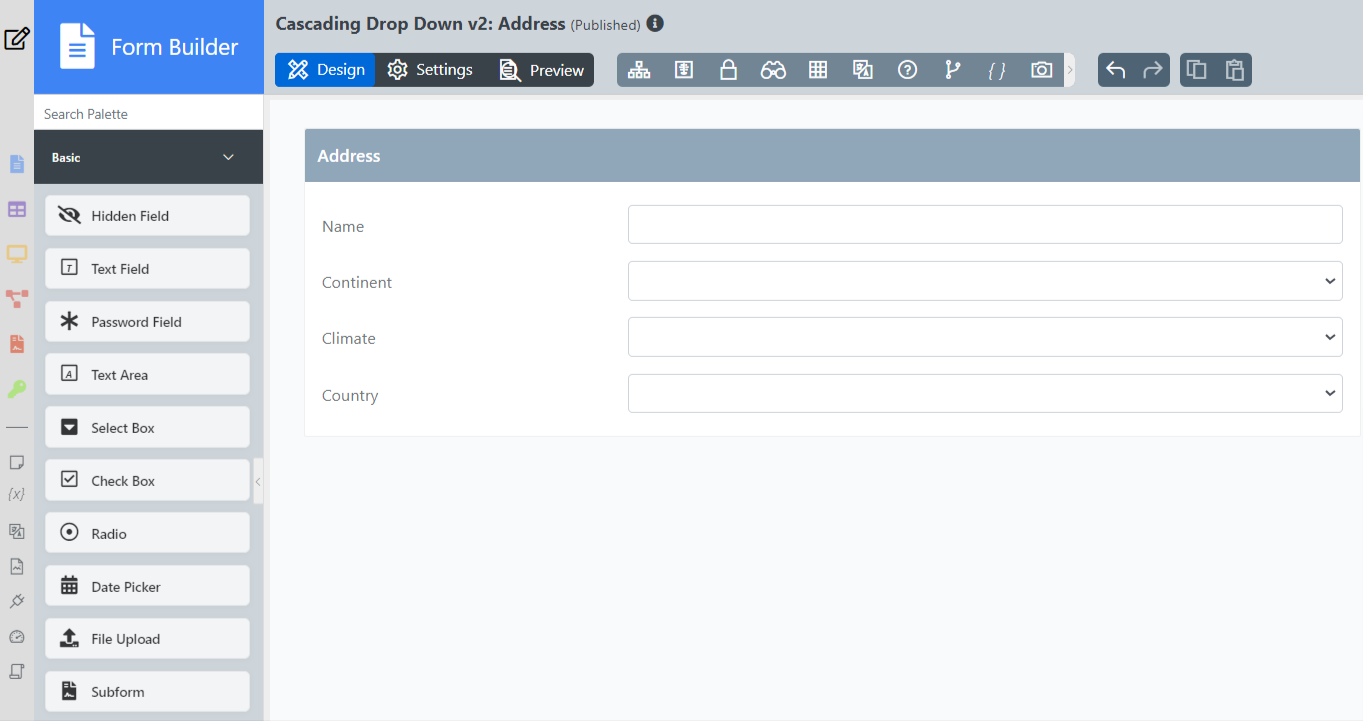Click the paste clipboard toolbar icon
Screen dimensions: 1363x721
[1235, 70]
